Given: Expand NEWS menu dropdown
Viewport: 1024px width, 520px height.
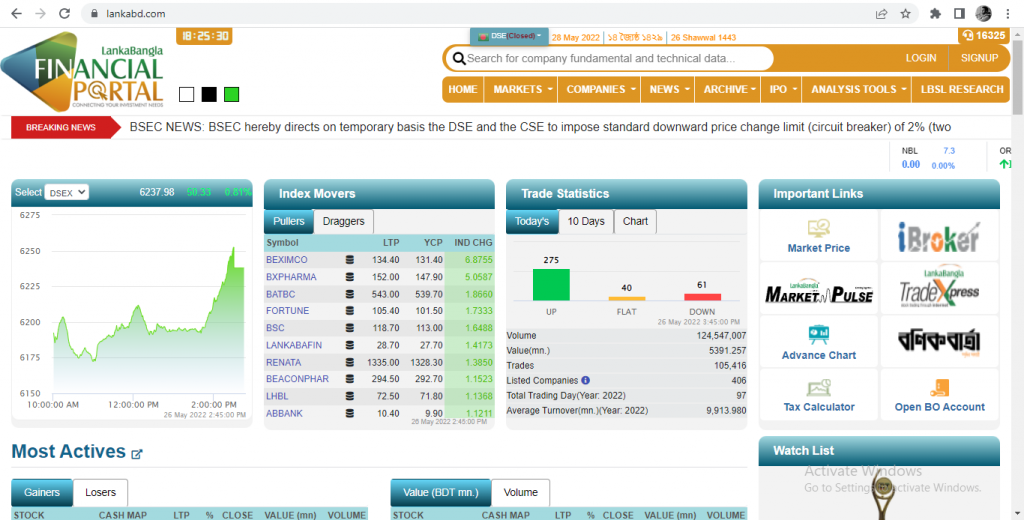Looking at the screenshot, I should coord(668,89).
